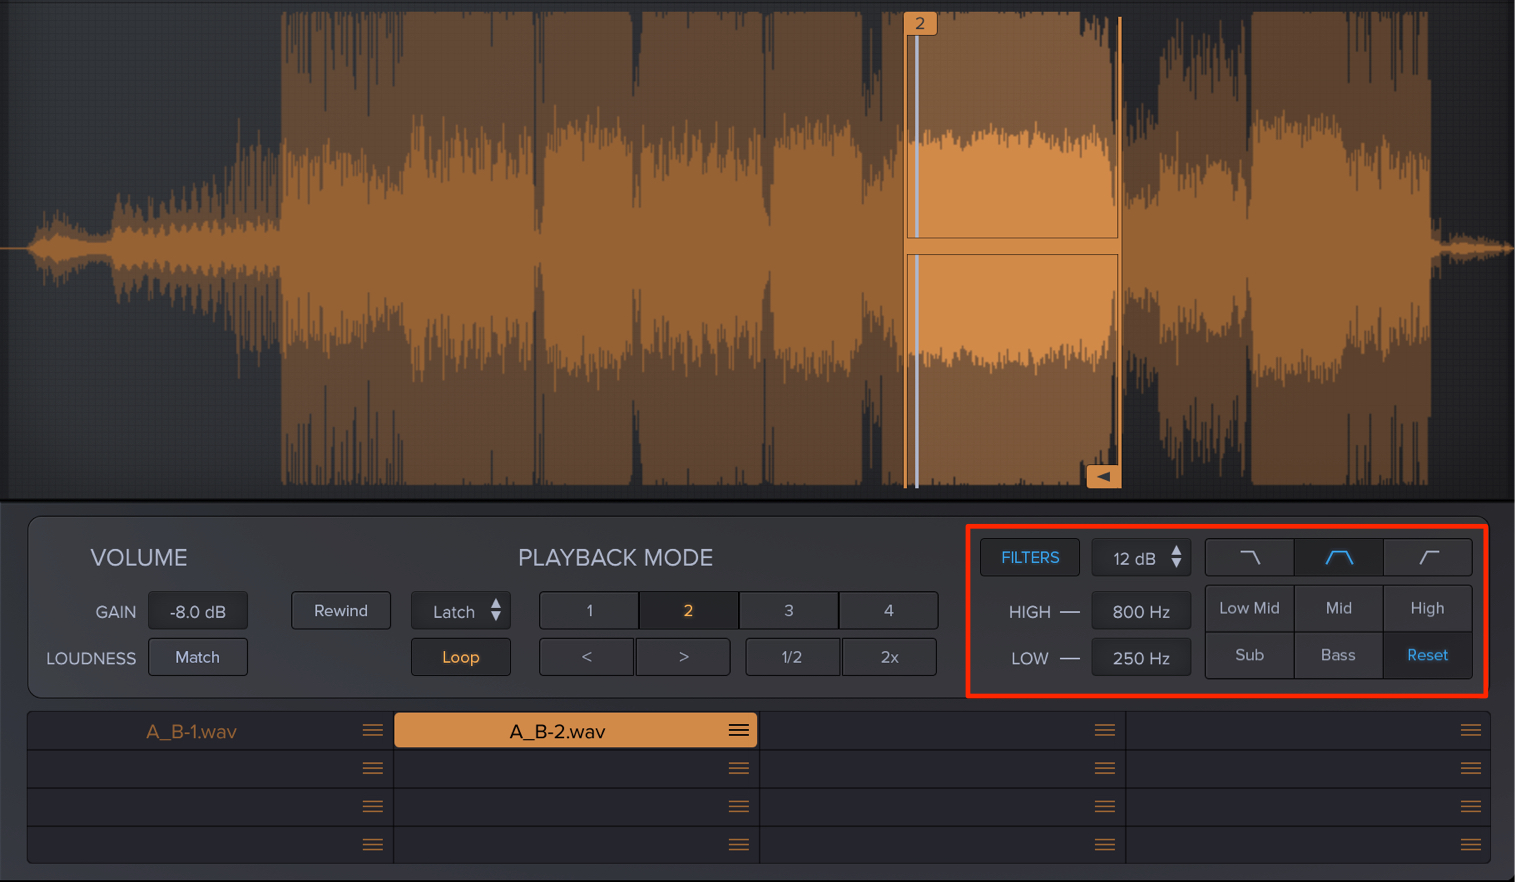
Task: Click the Rewind button
Action: [x=341, y=611]
